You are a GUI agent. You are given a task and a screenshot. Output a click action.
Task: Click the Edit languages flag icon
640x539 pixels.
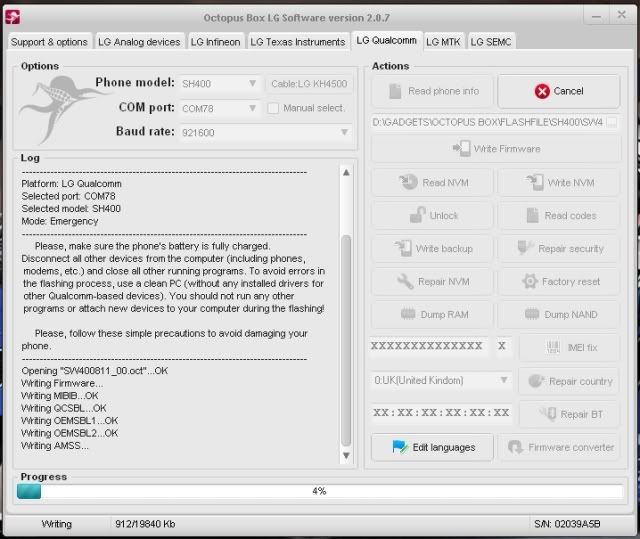[400, 447]
